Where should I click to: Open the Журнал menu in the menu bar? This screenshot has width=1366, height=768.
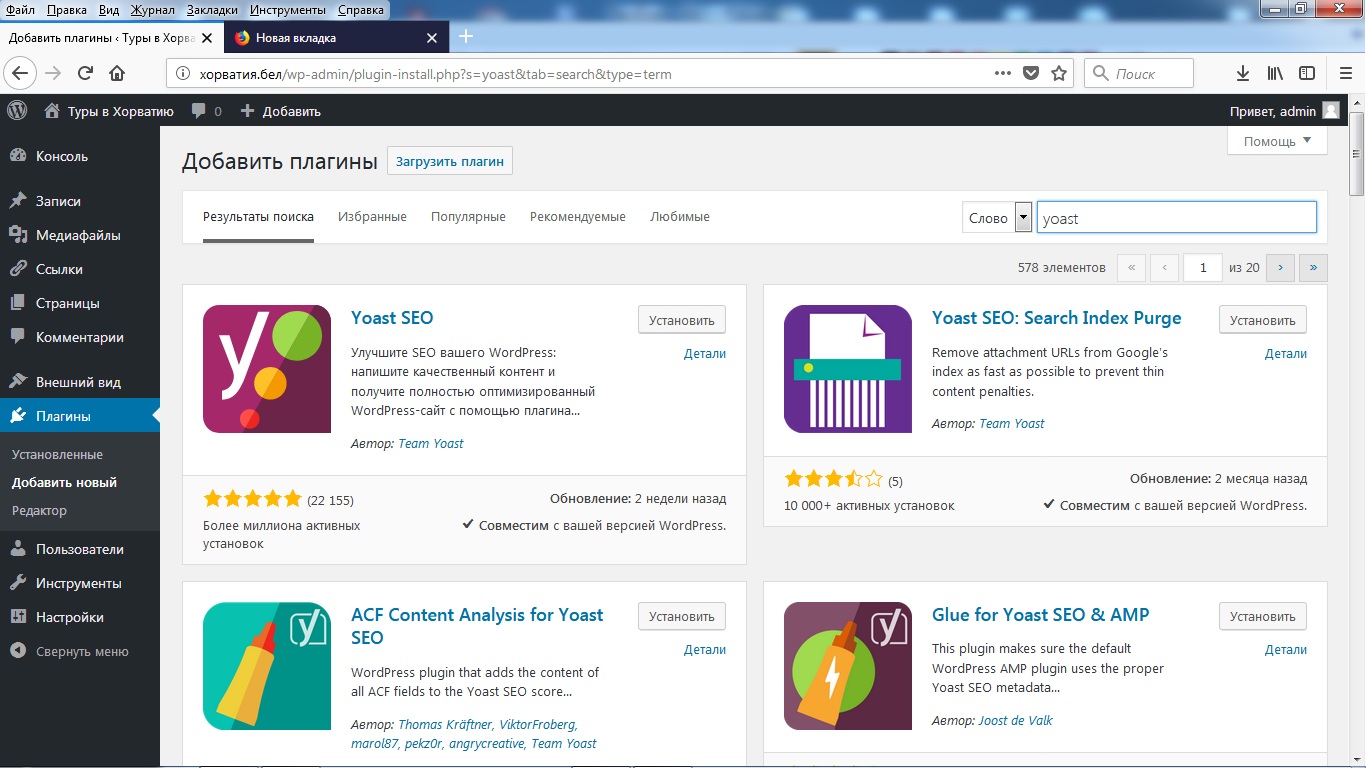coord(152,9)
